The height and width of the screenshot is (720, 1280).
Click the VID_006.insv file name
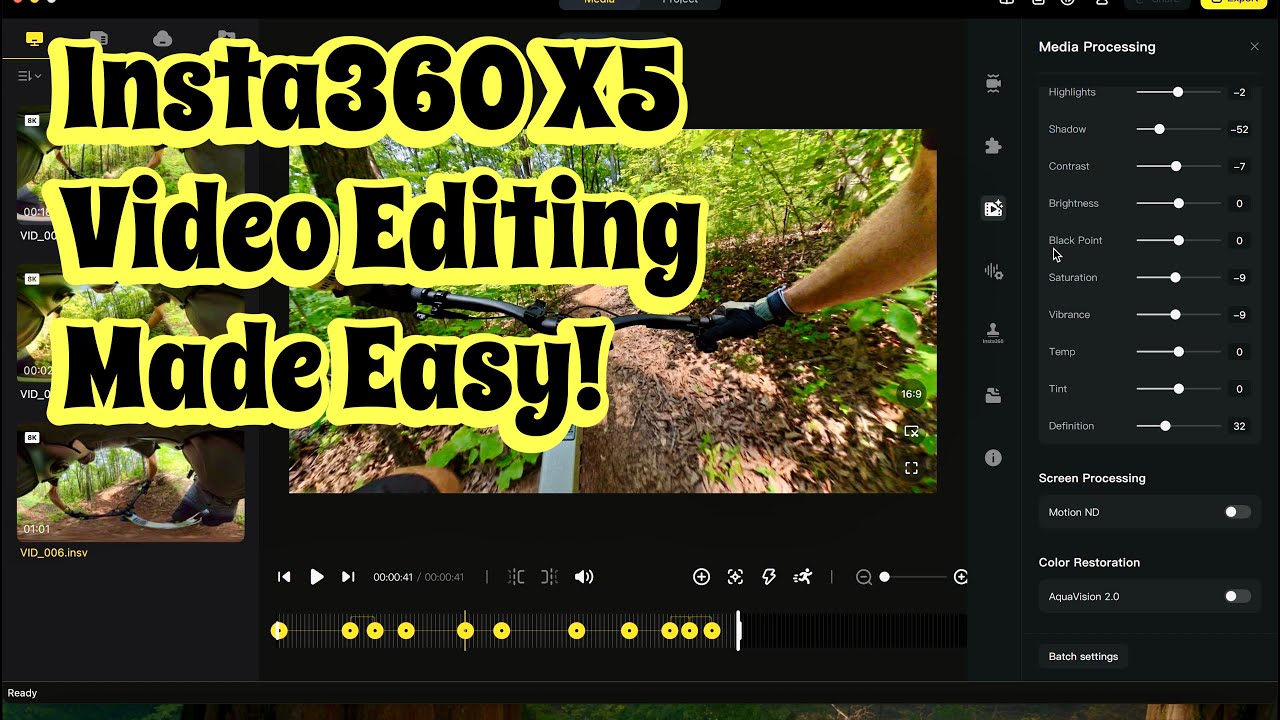(x=54, y=552)
